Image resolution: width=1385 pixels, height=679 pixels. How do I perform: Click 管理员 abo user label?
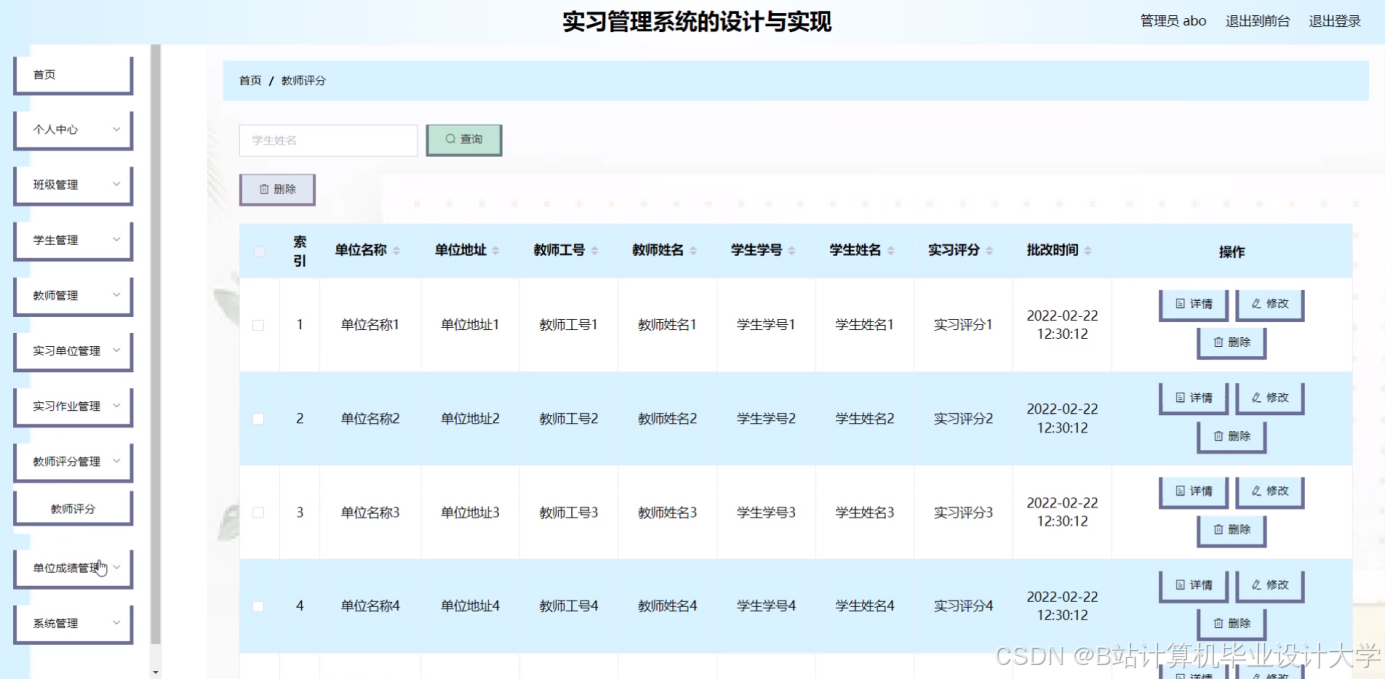pos(1173,21)
